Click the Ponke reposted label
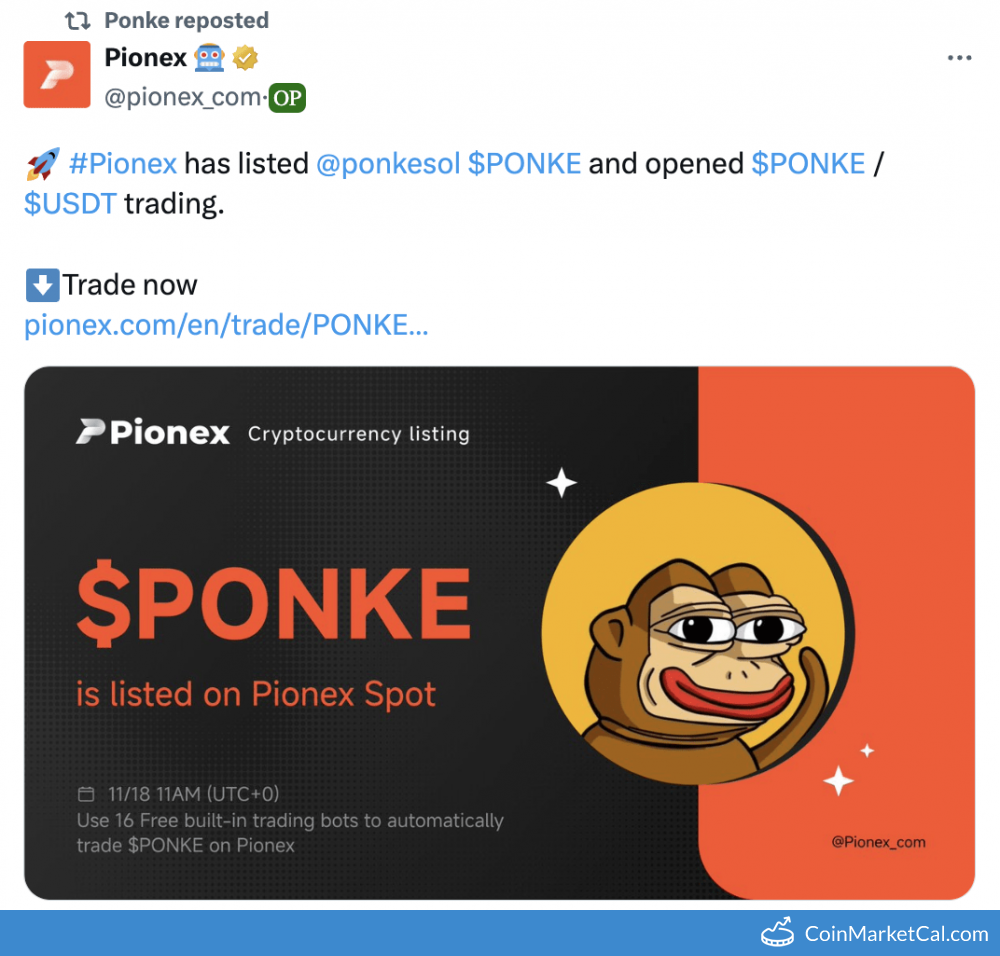This screenshot has width=1000, height=956. (186, 20)
